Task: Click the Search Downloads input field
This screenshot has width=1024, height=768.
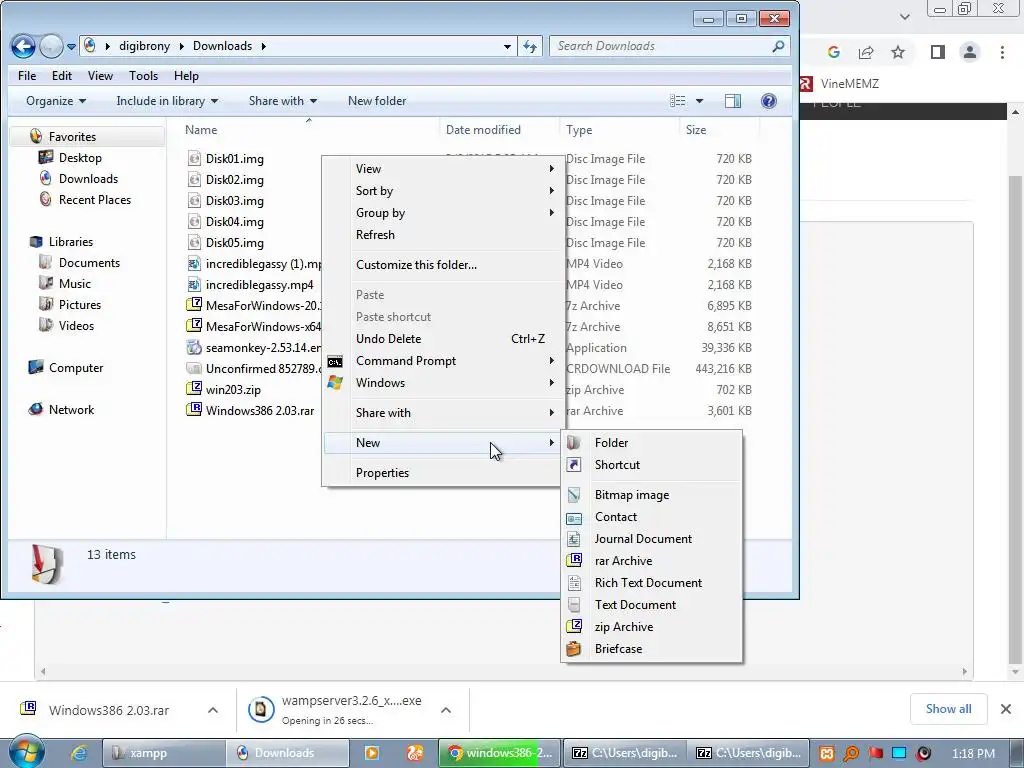Action: coord(660,46)
